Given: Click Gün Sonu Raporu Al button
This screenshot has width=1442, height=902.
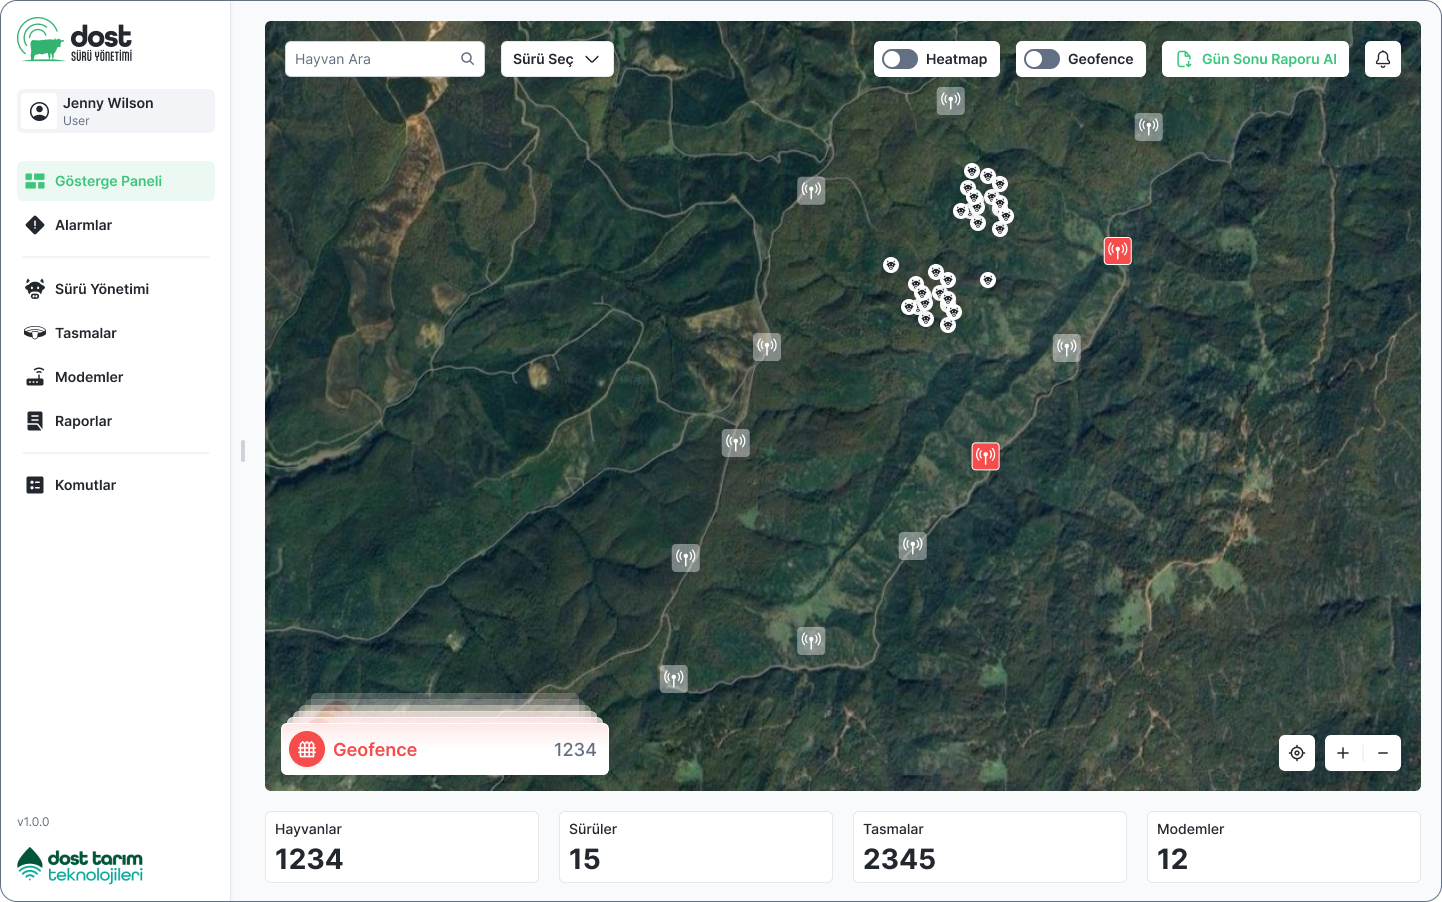Looking at the screenshot, I should tap(1256, 59).
